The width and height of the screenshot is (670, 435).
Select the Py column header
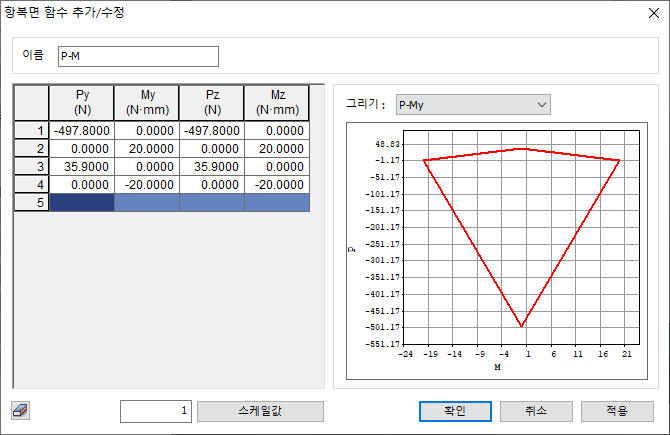[82, 103]
